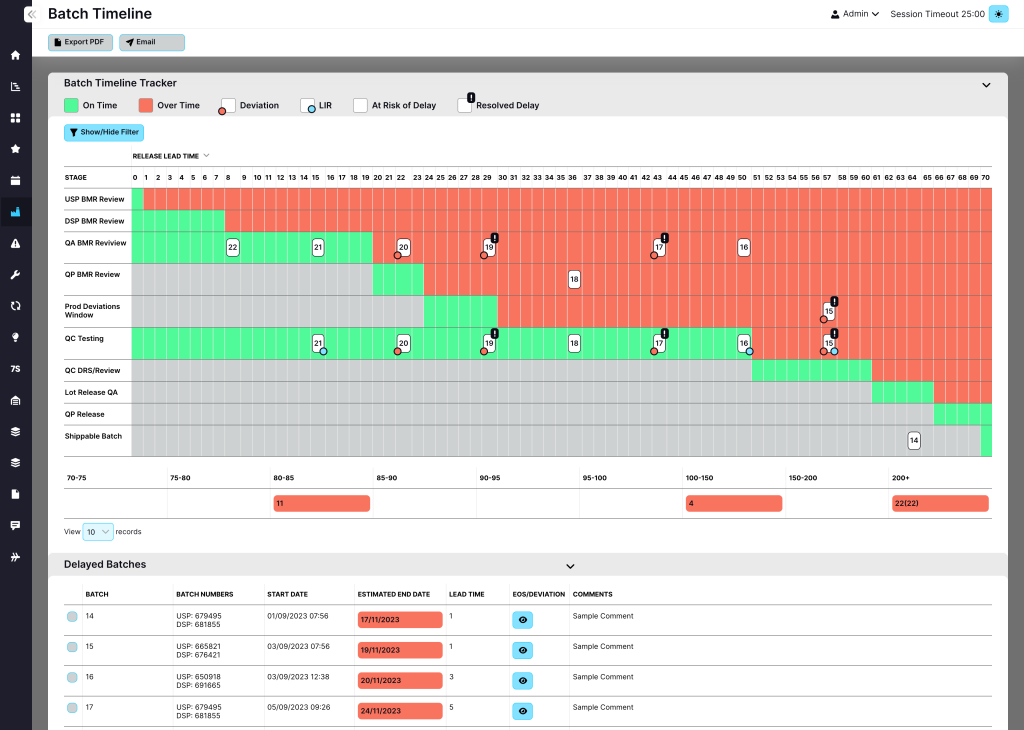The height and width of the screenshot is (730, 1024).
Task: Click the LIR legend marker
Action: tap(308, 106)
